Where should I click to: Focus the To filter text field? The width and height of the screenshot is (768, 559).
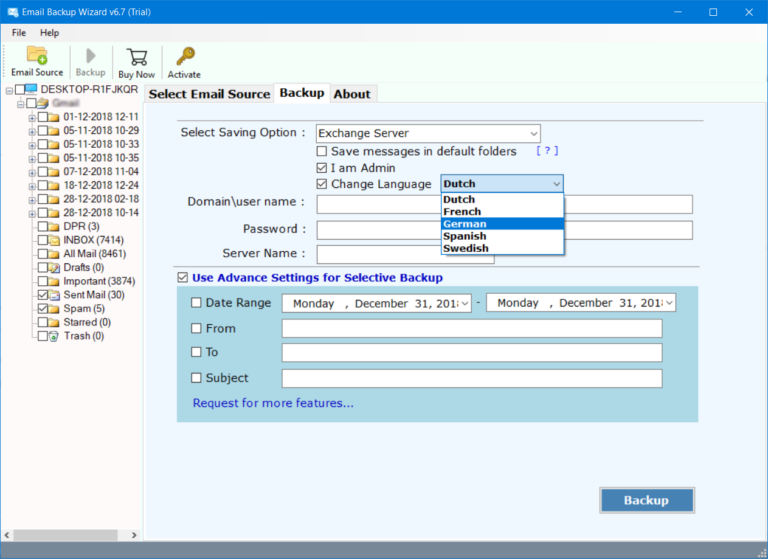[472, 353]
